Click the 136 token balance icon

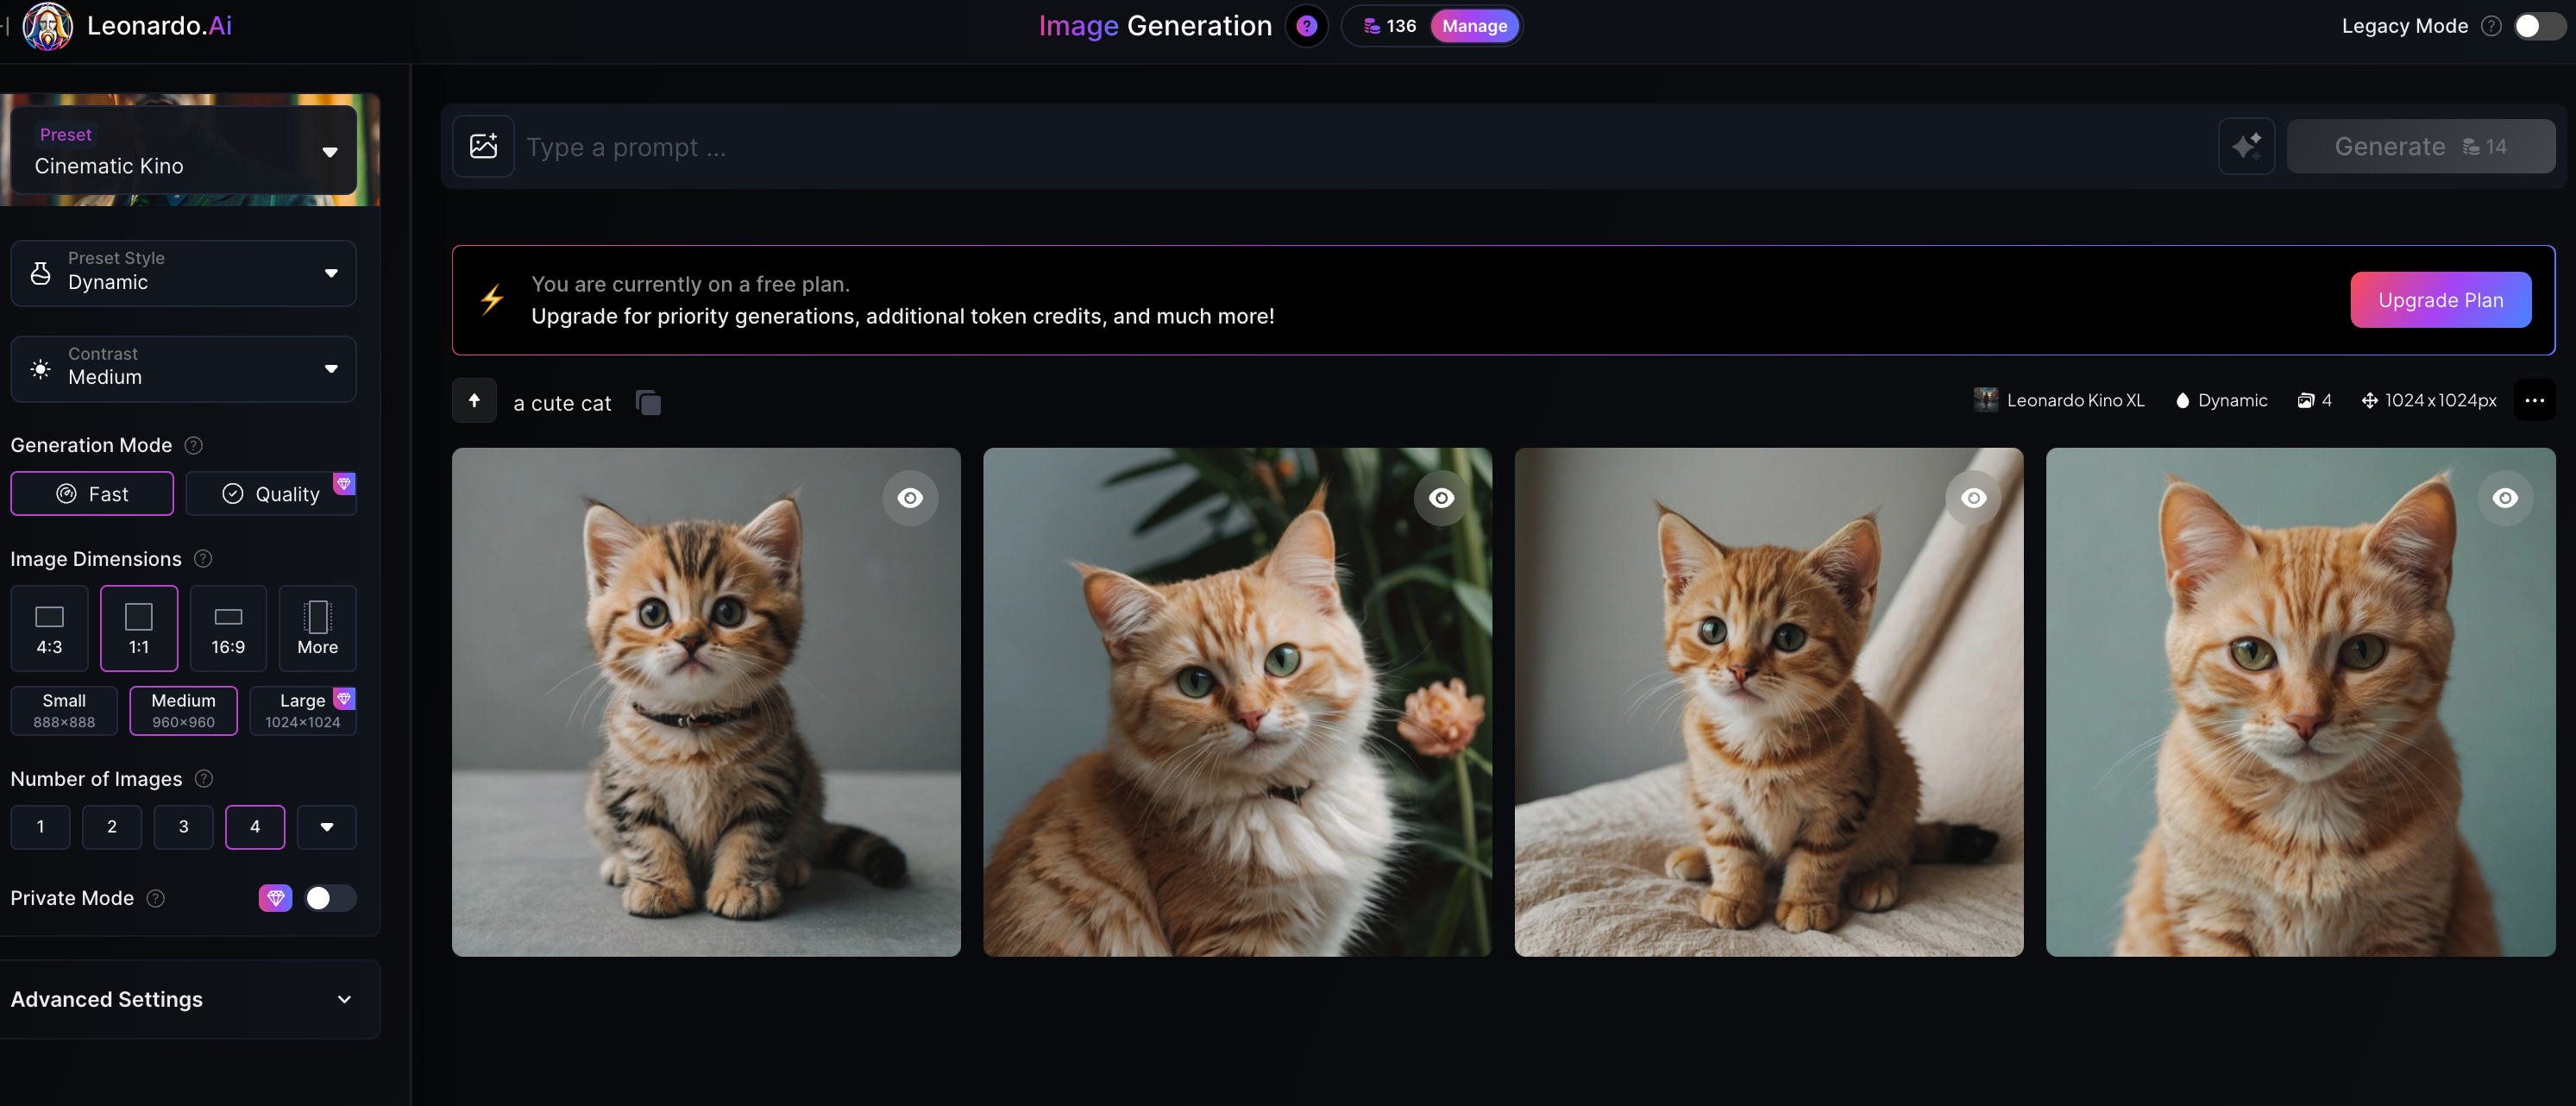tap(1372, 26)
